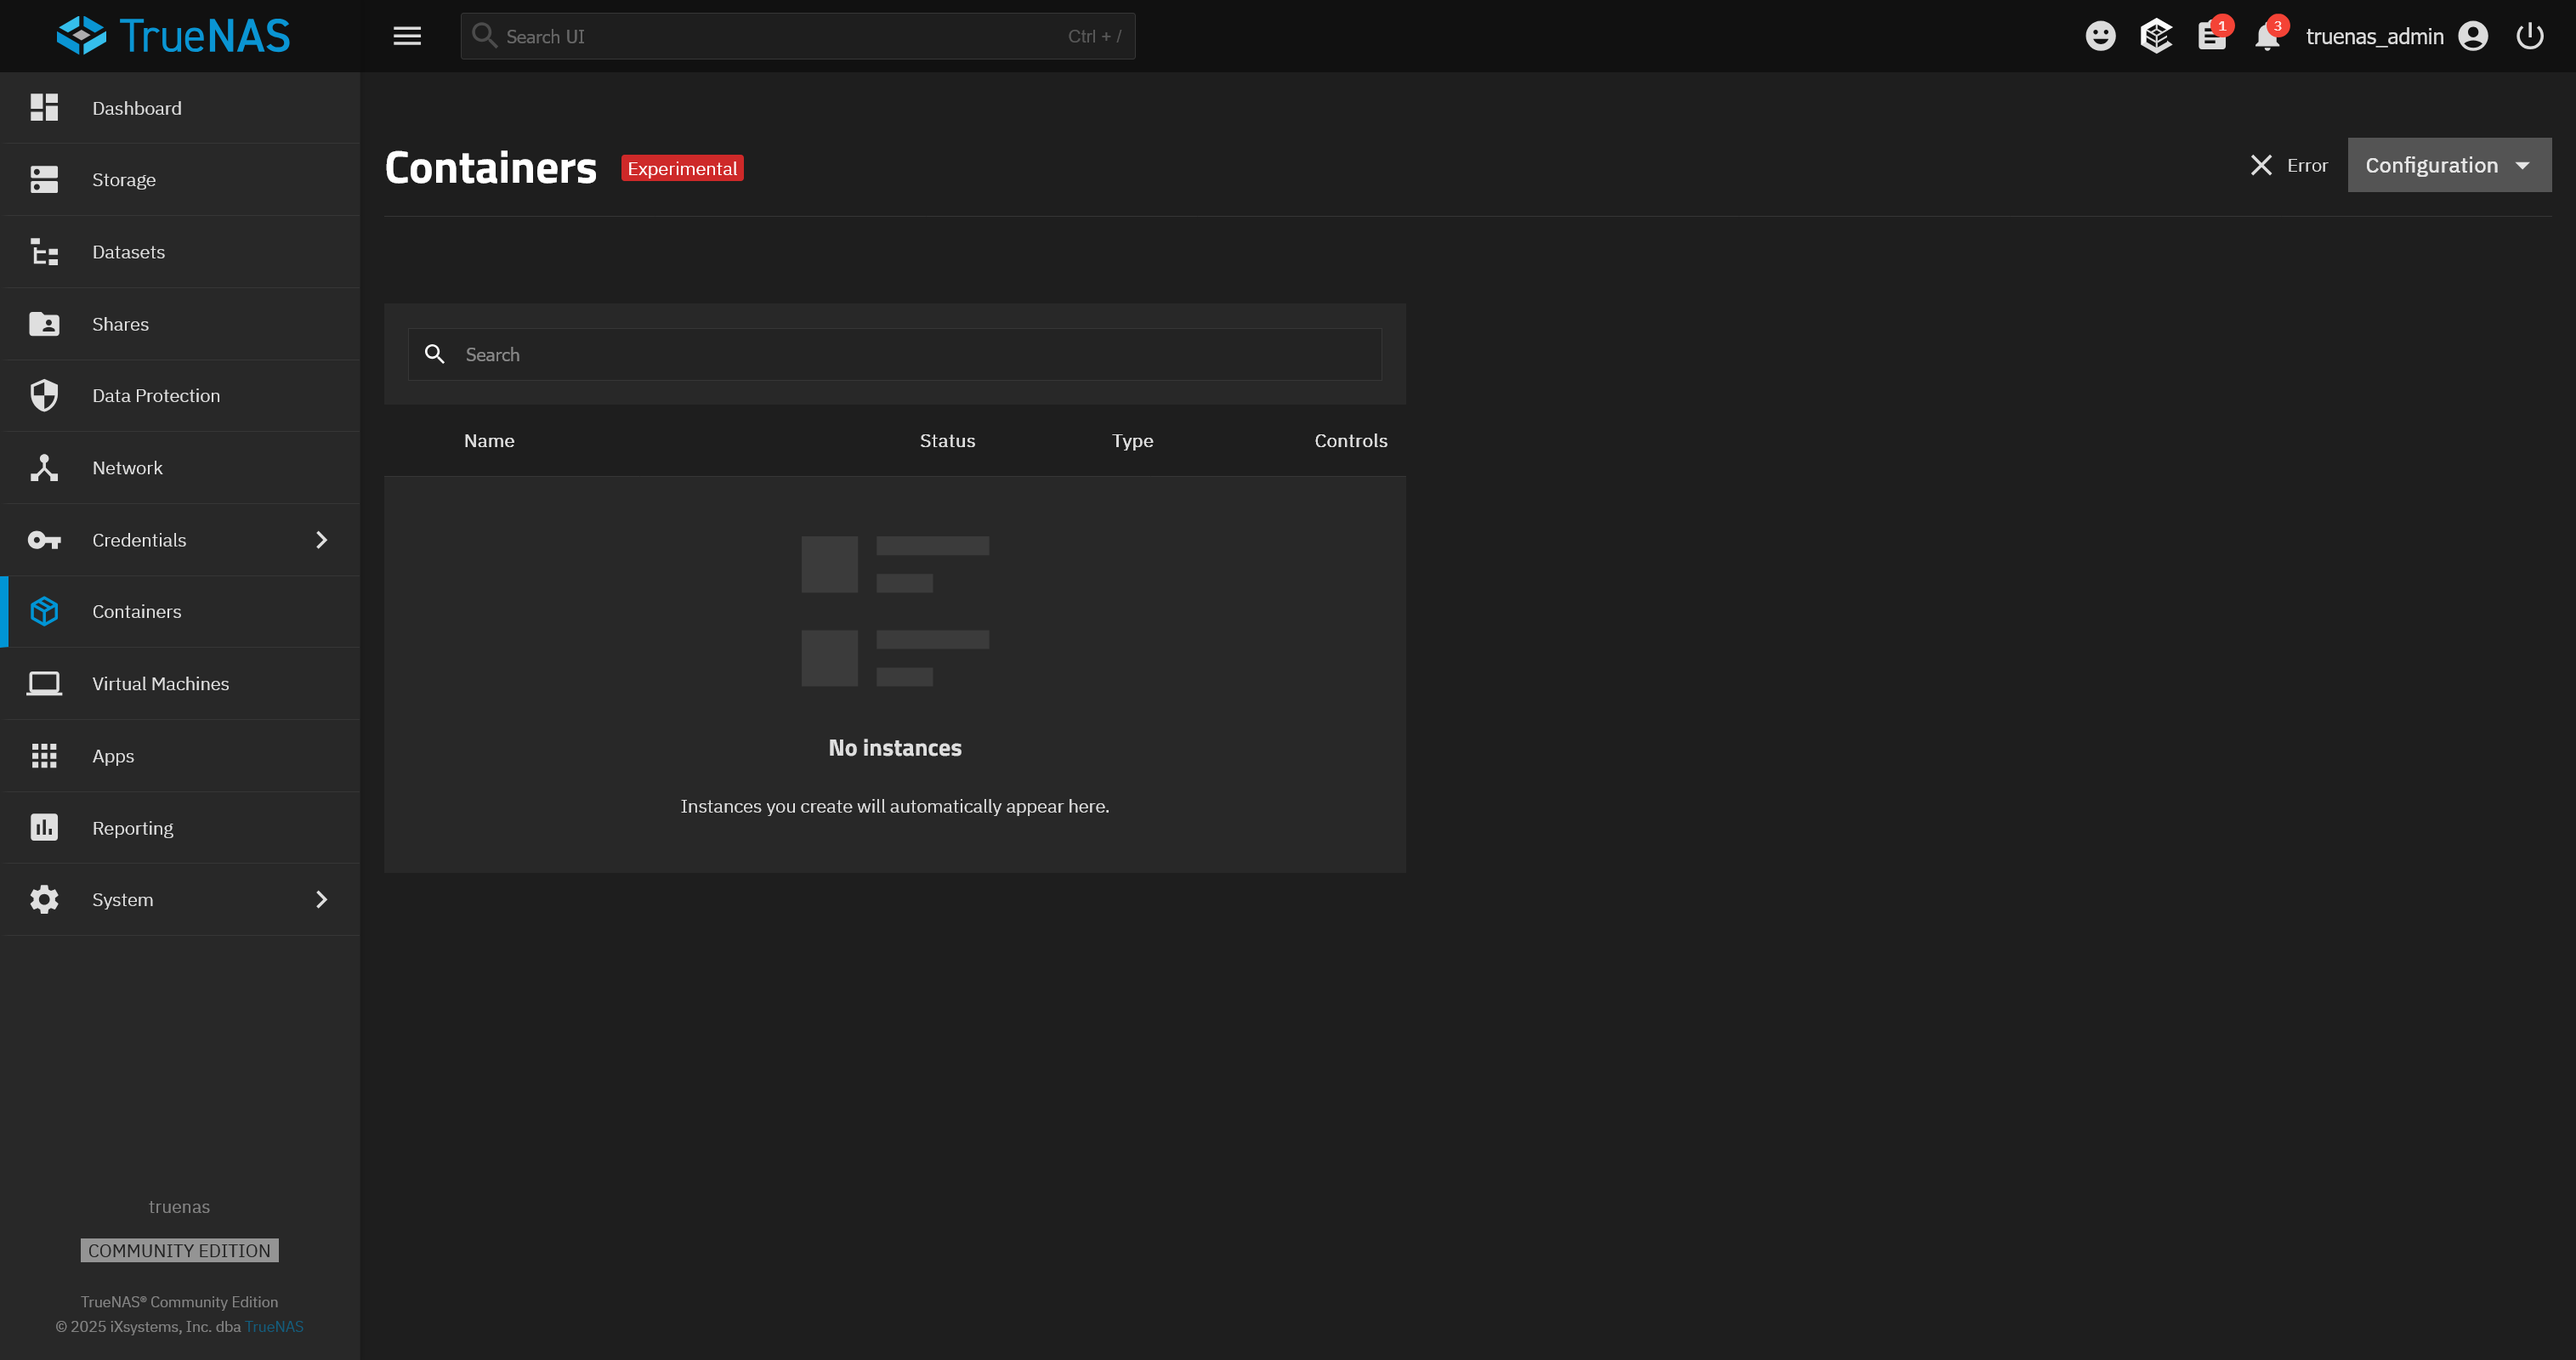Focus the Search UI field
This screenshot has height=1360, width=2576.
[x=797, y=36]
